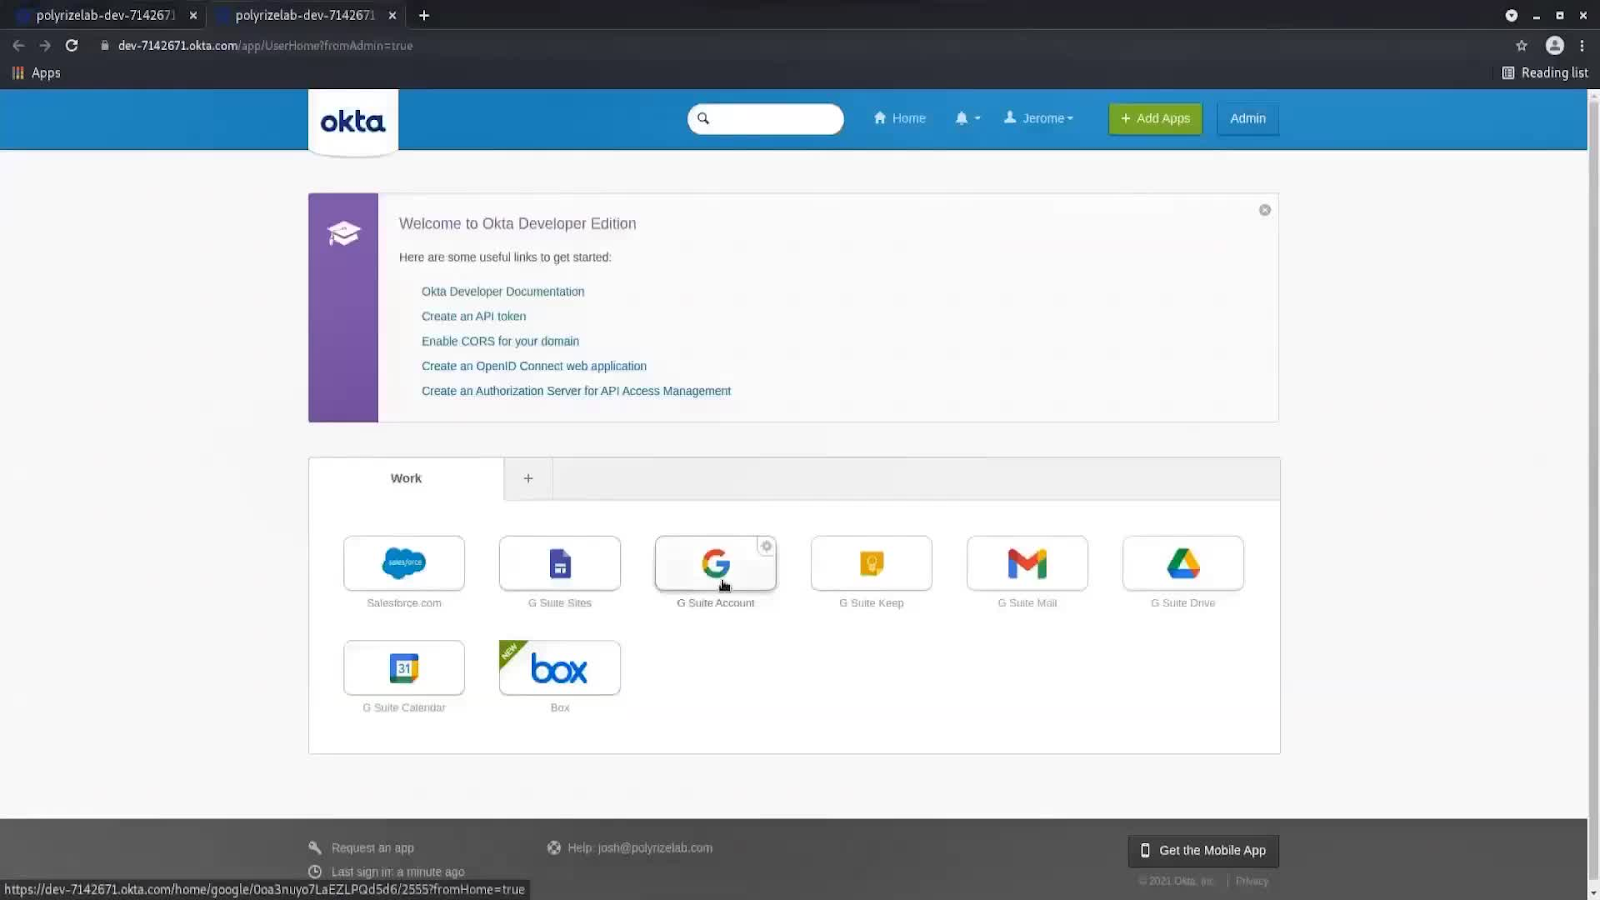Follow the Create an API token link
Viewport: 1600px width, 900px height.
[x=474, y=317]
